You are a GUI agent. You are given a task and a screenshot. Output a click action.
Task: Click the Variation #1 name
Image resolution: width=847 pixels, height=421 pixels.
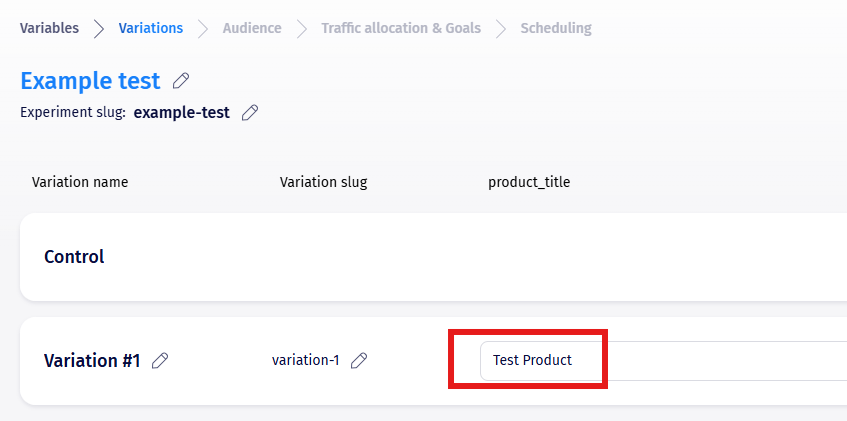92,361
